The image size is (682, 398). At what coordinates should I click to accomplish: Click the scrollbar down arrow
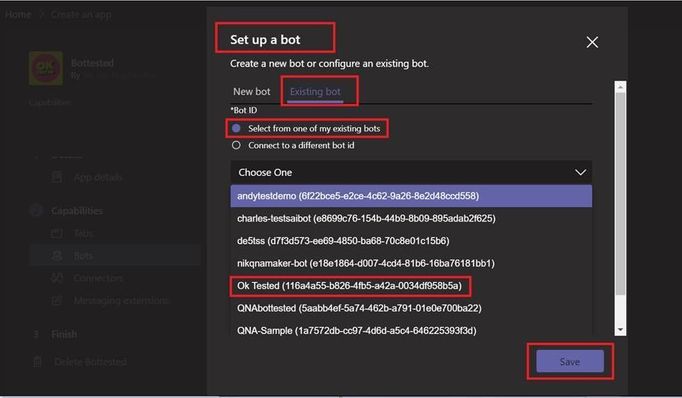pos(620,330)
